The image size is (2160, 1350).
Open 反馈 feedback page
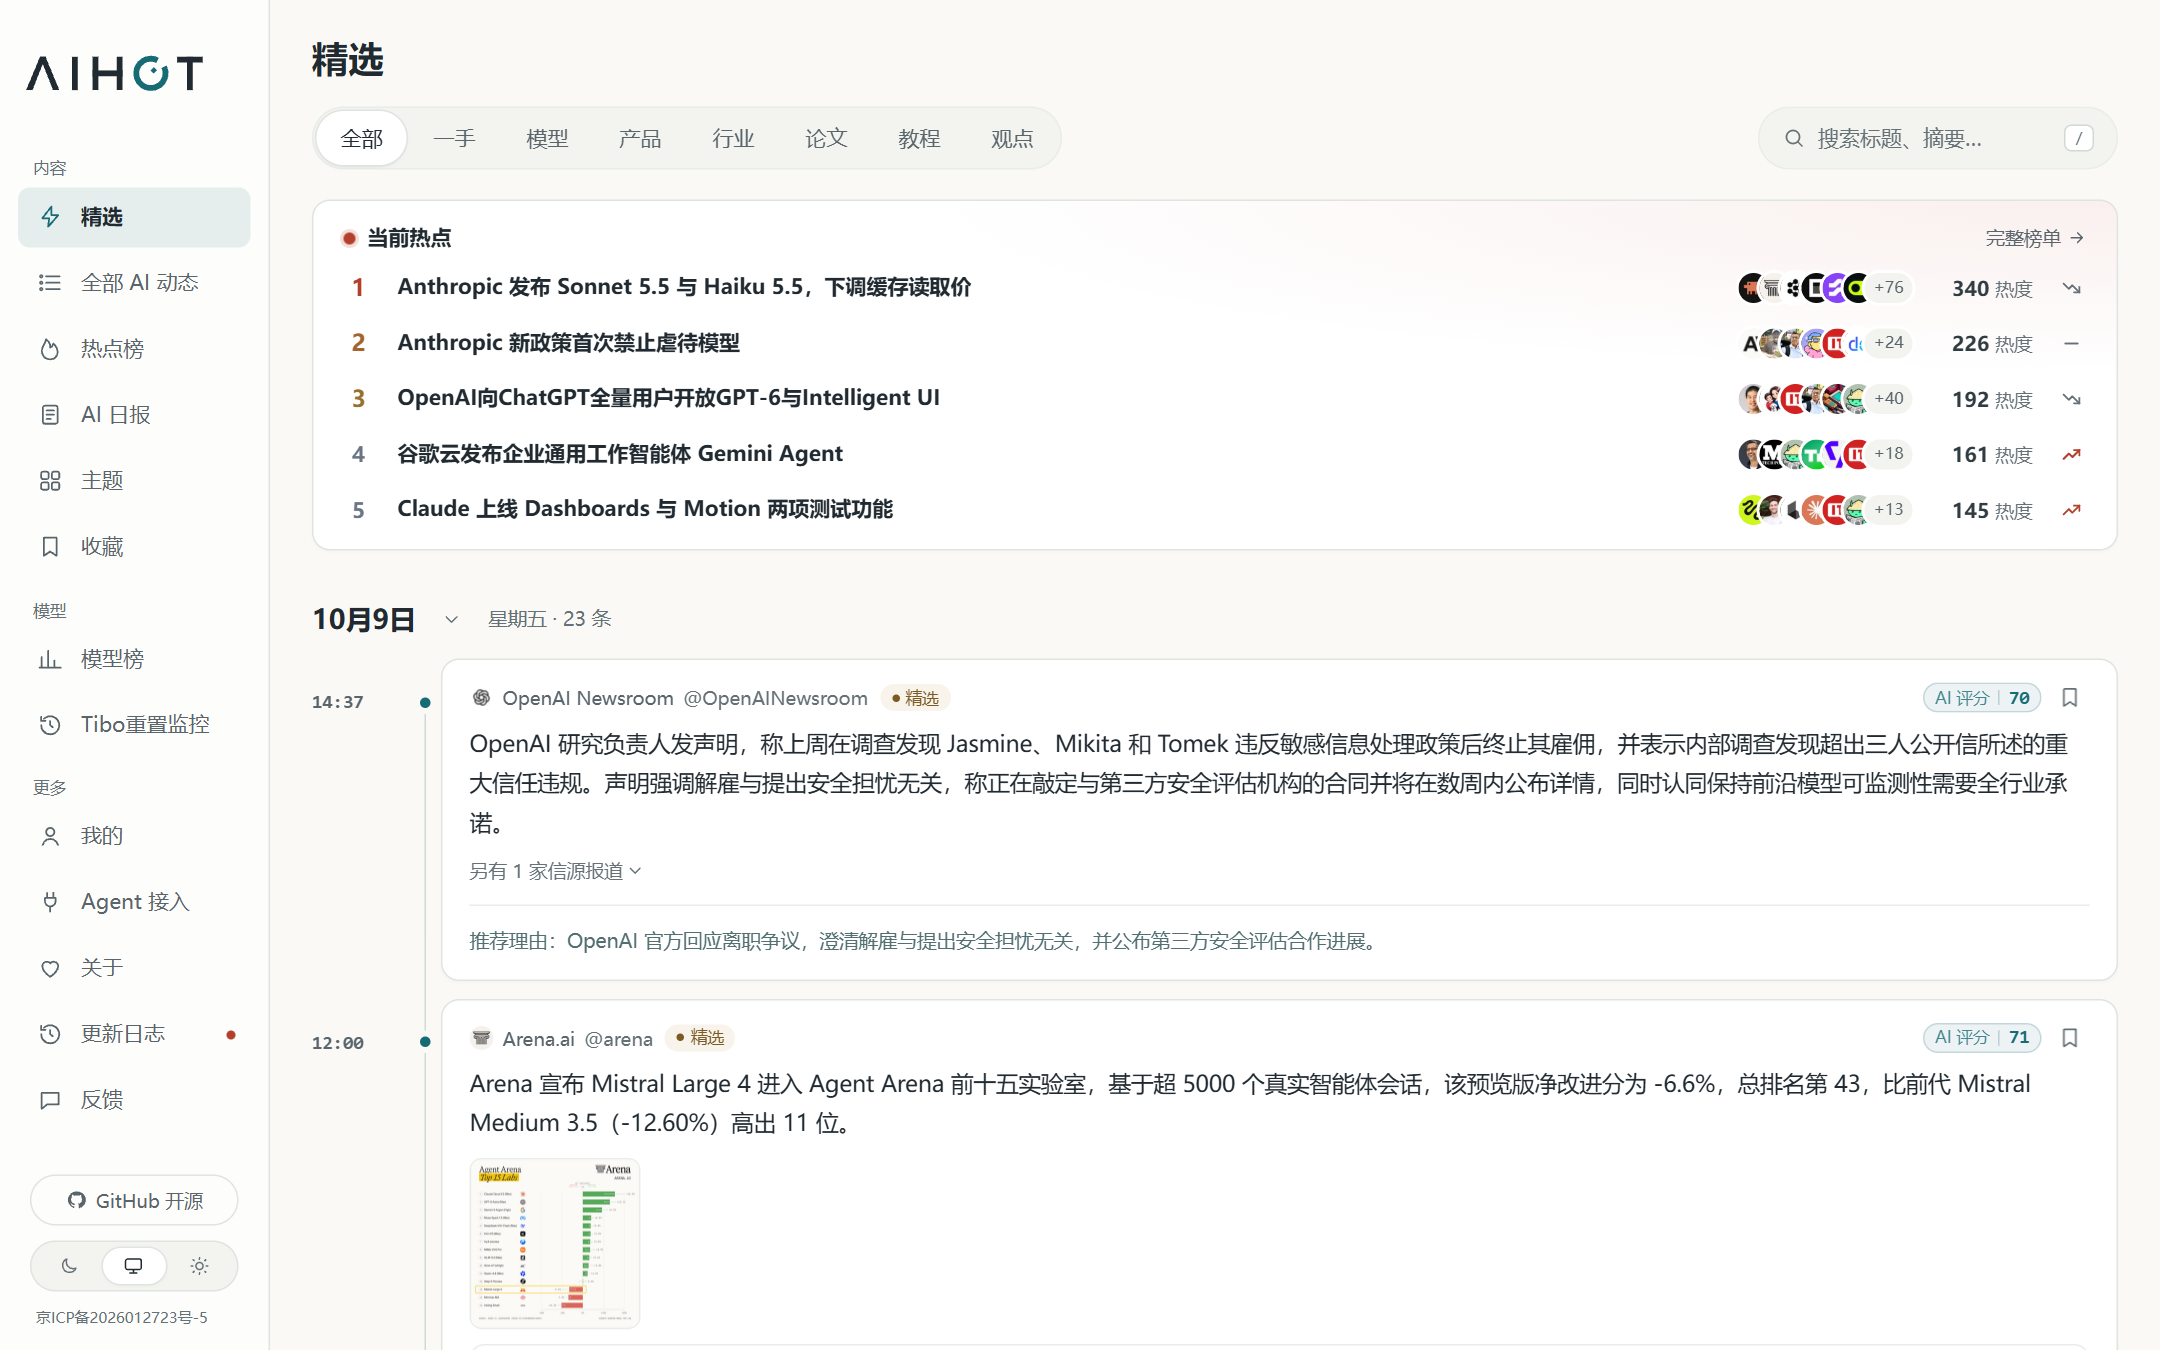point(134,1100)
